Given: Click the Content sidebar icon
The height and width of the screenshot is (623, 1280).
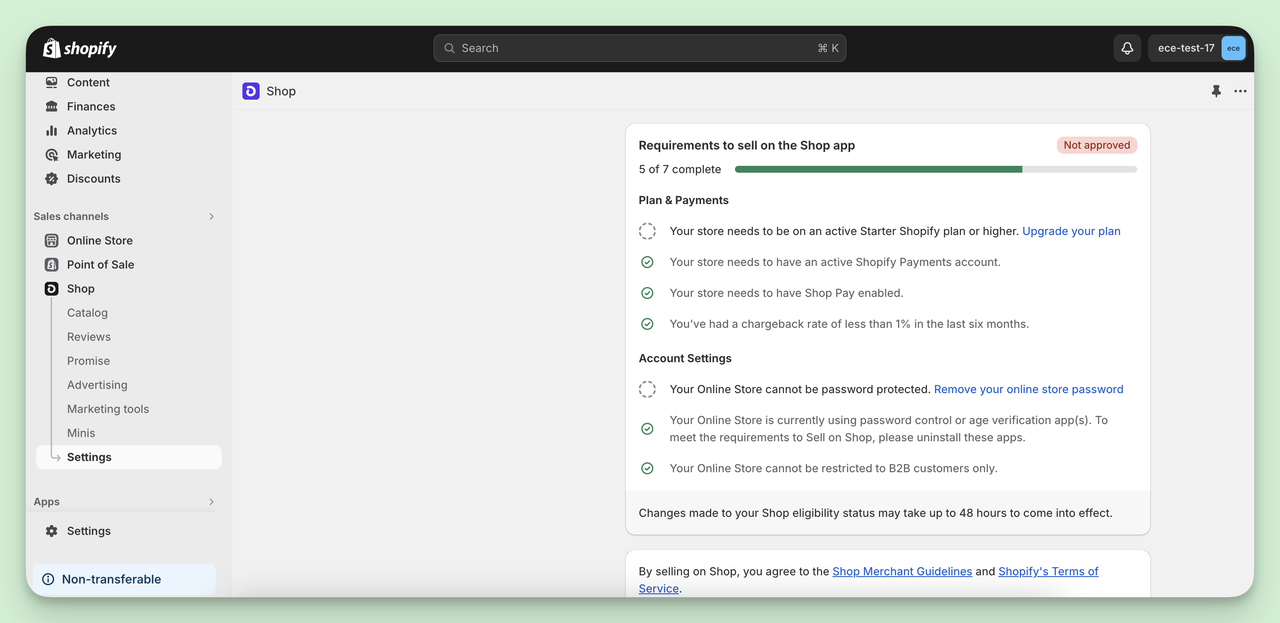Looking at the screenshot, I should click(x=52, y=82).
